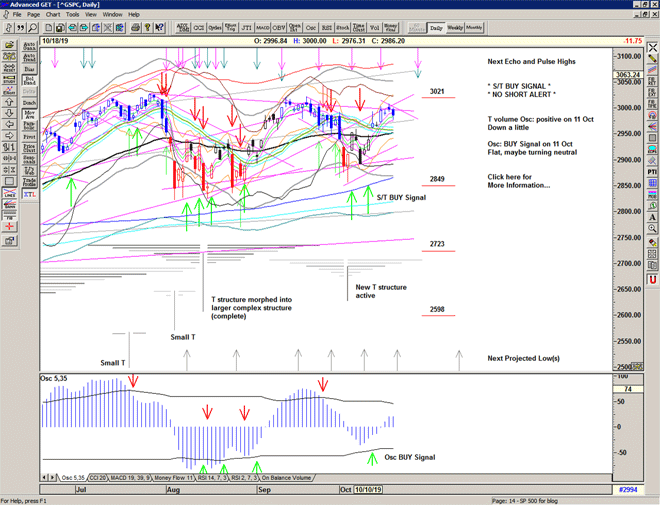Viewport: 660px width, 505px height.
Task: Select the zoom magnifier tool in right toolbar
Action: [652, 229]
